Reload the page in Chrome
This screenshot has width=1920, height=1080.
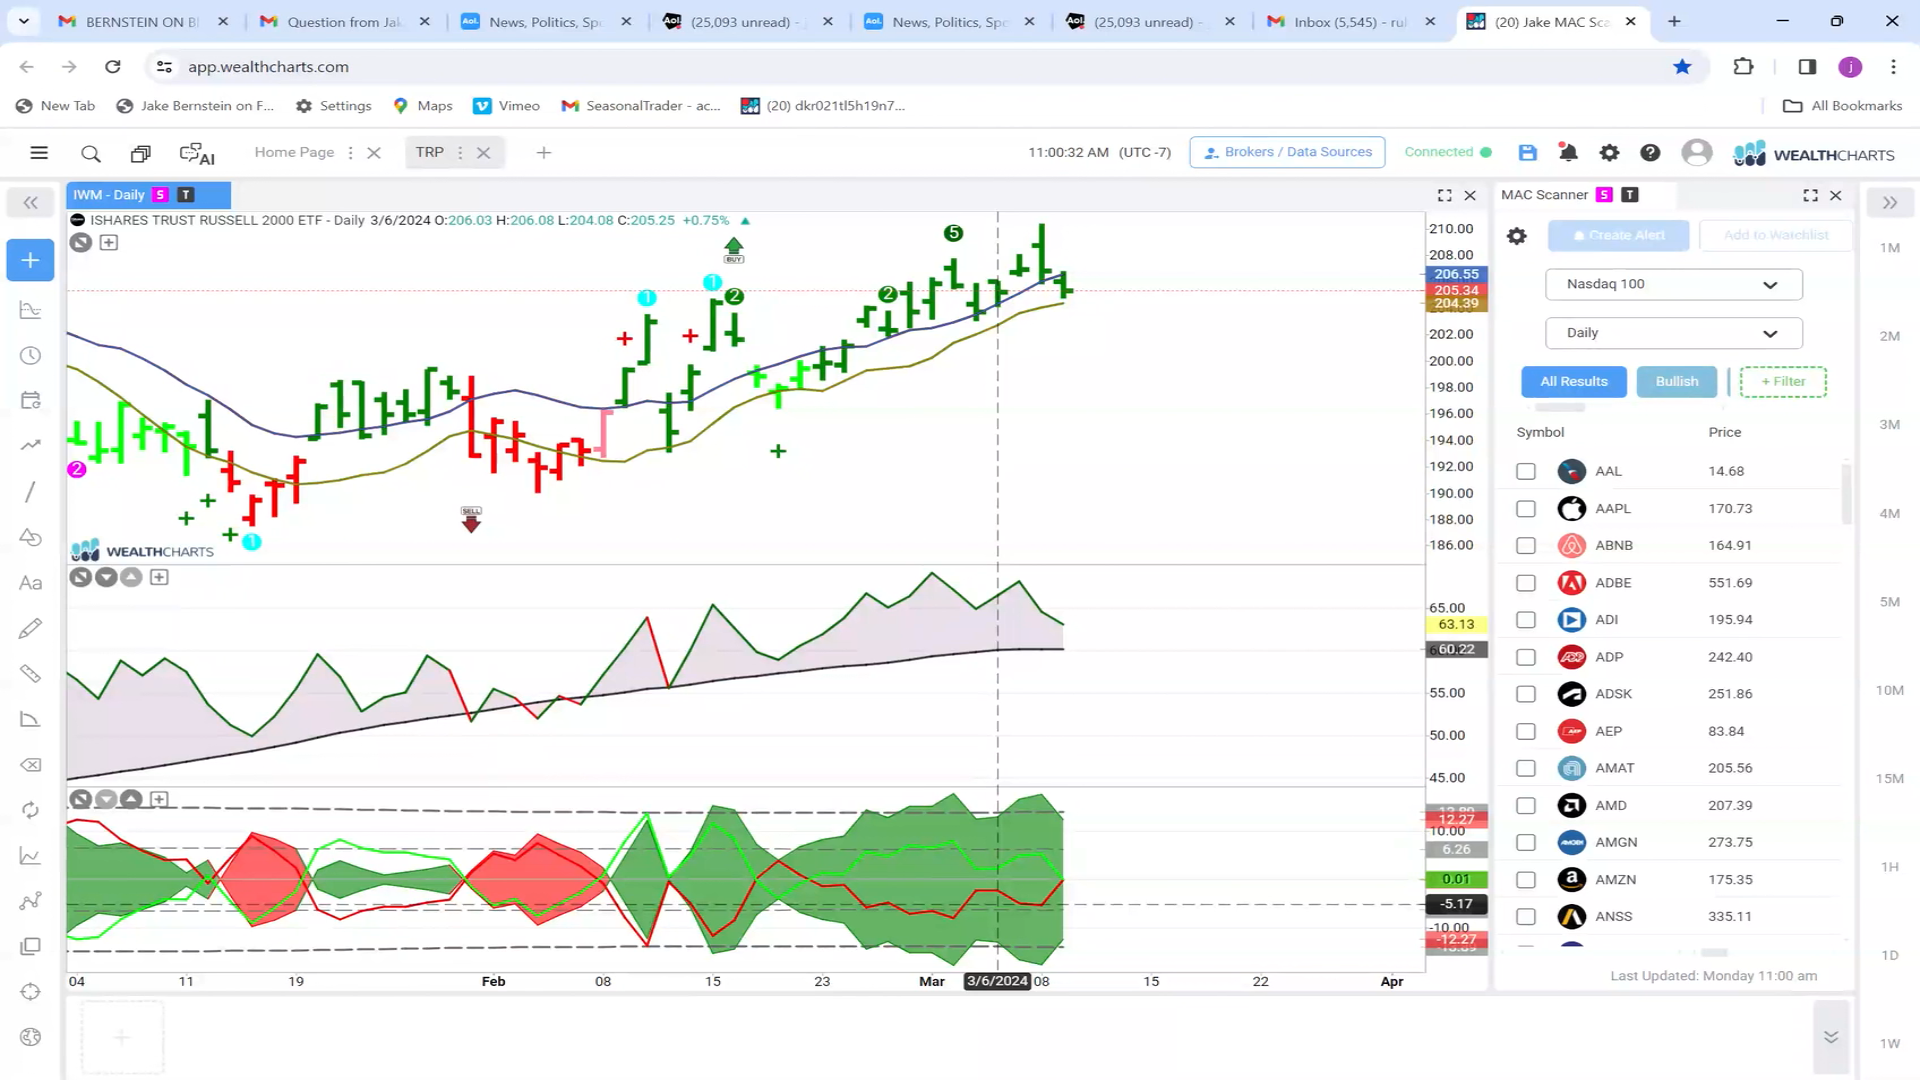tap(113, 66)
